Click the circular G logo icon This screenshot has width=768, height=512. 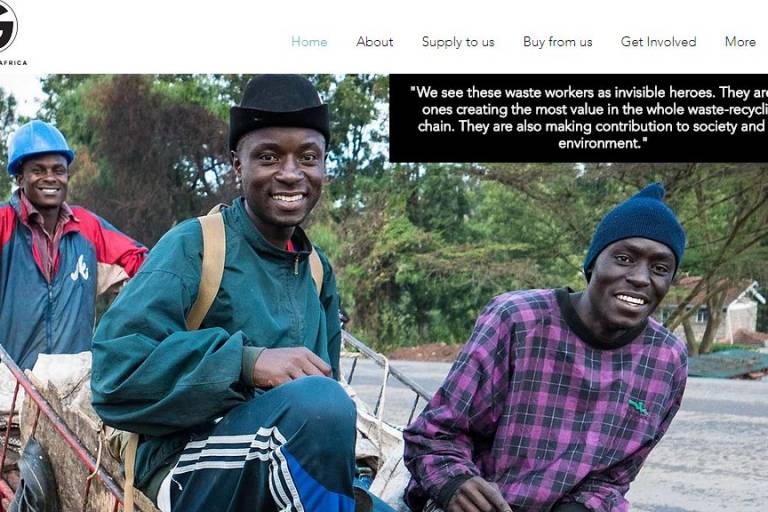tap(7, 26)
